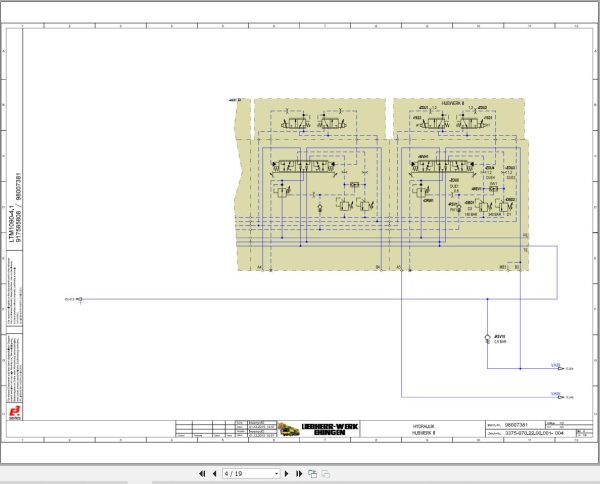Viewport: 600px width, 484px height.
Task: Click the greyed-out windows icon in the navigation bar
Action: pyautogui.click(x=326, y=474)
